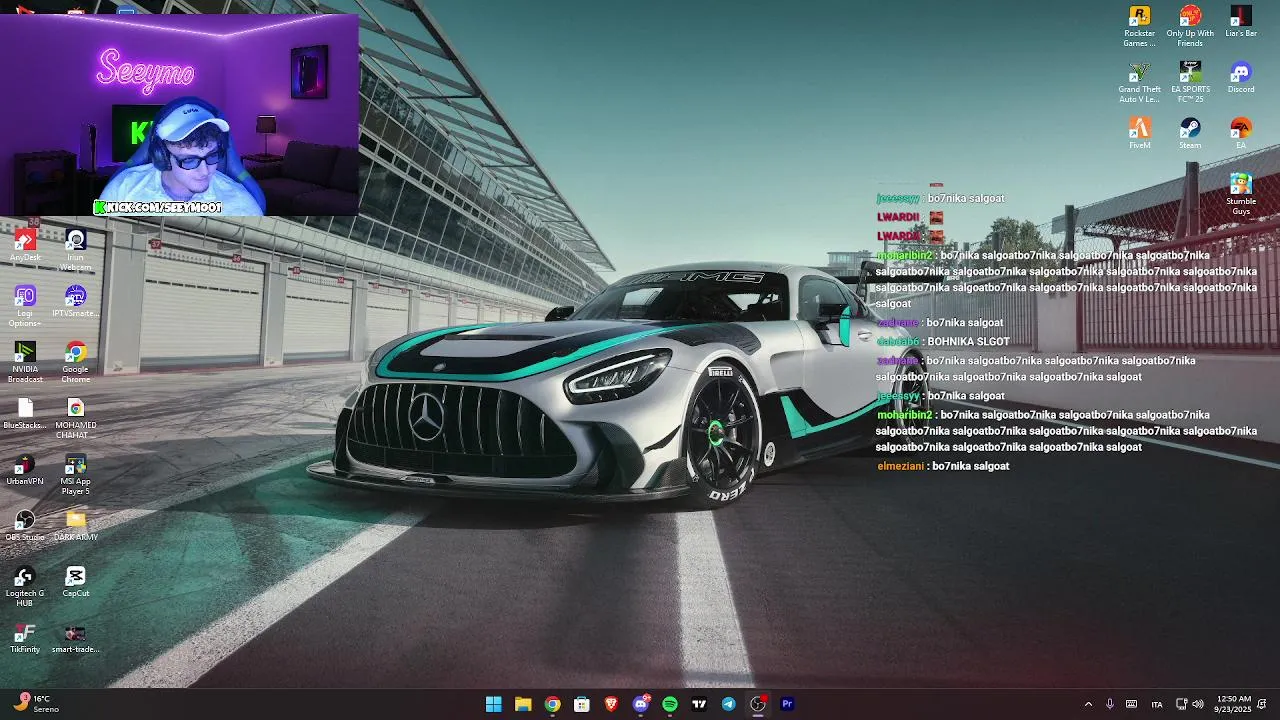
Task: Launch the Stumble Guys desktop shortcut
Action: point(1241,194)
